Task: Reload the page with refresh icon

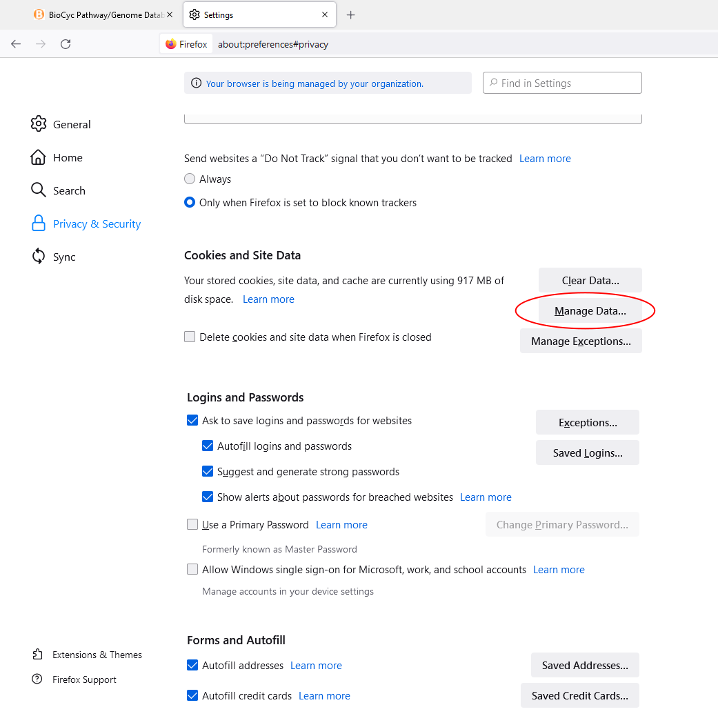Action: tap(65, 44)
